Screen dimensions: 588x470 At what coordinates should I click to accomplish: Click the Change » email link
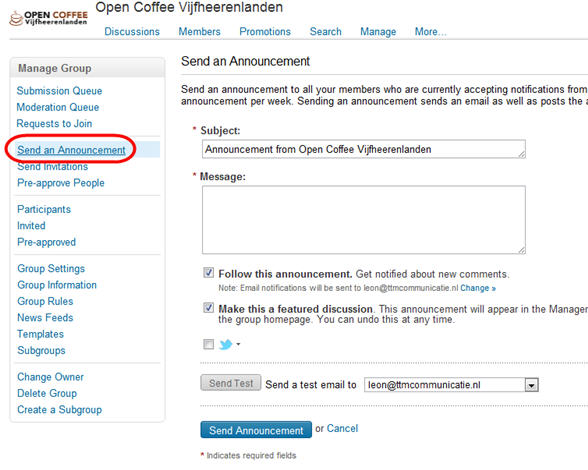[x=478, y=288]
